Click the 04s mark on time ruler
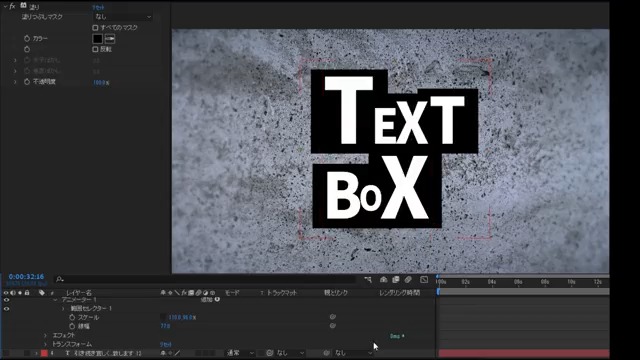640x360 pixels. (x=492, y=282)
